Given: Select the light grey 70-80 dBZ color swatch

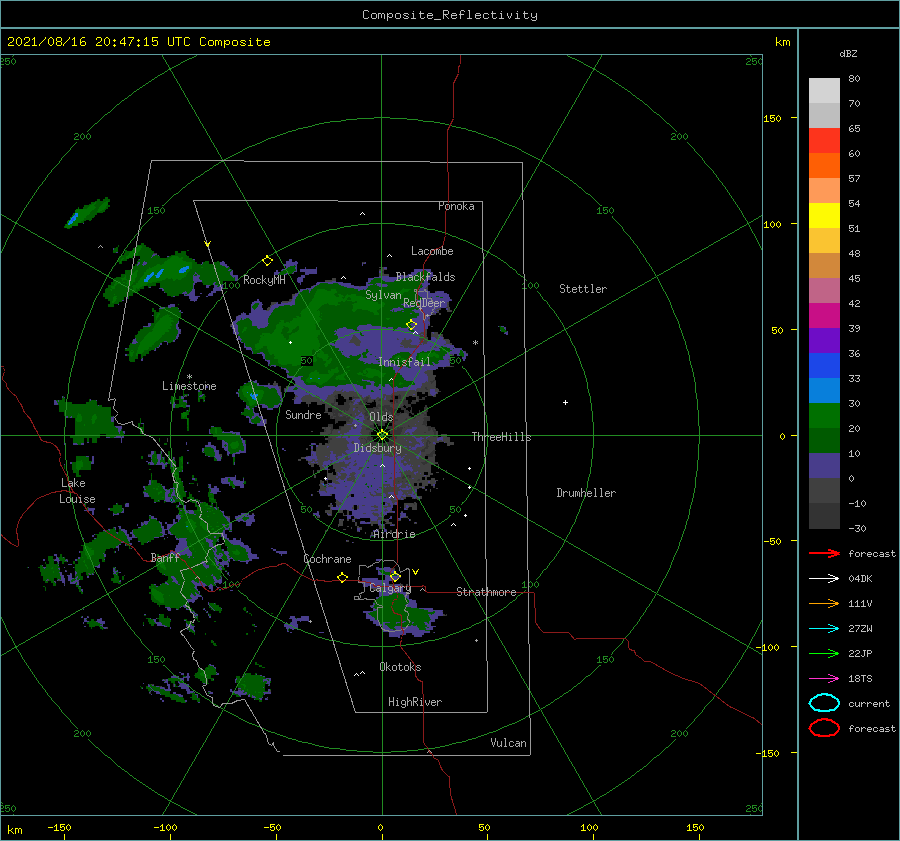Looking at the screenshot, I should coord(824,91).
